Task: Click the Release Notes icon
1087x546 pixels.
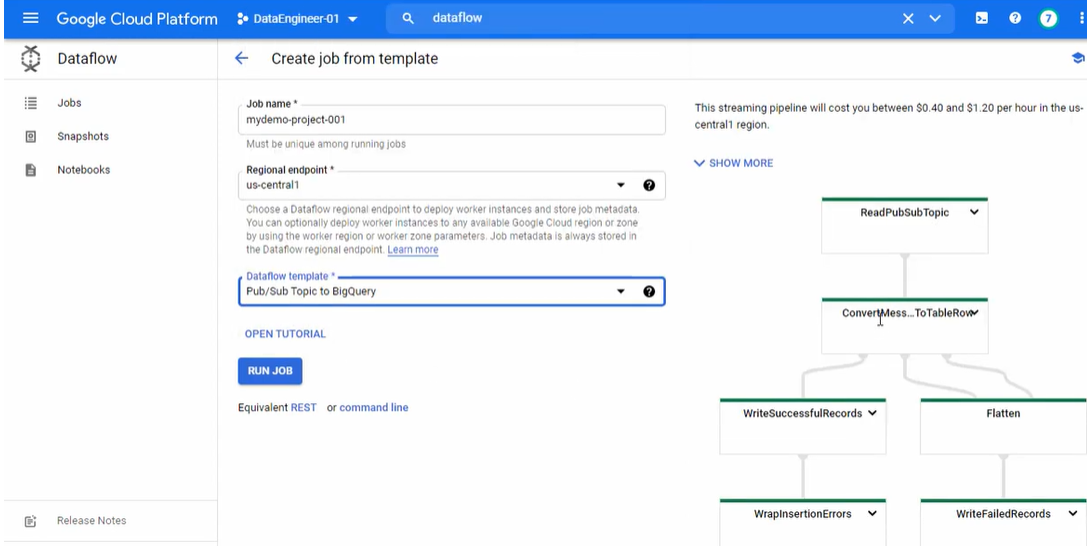Action: pos(31,521)
